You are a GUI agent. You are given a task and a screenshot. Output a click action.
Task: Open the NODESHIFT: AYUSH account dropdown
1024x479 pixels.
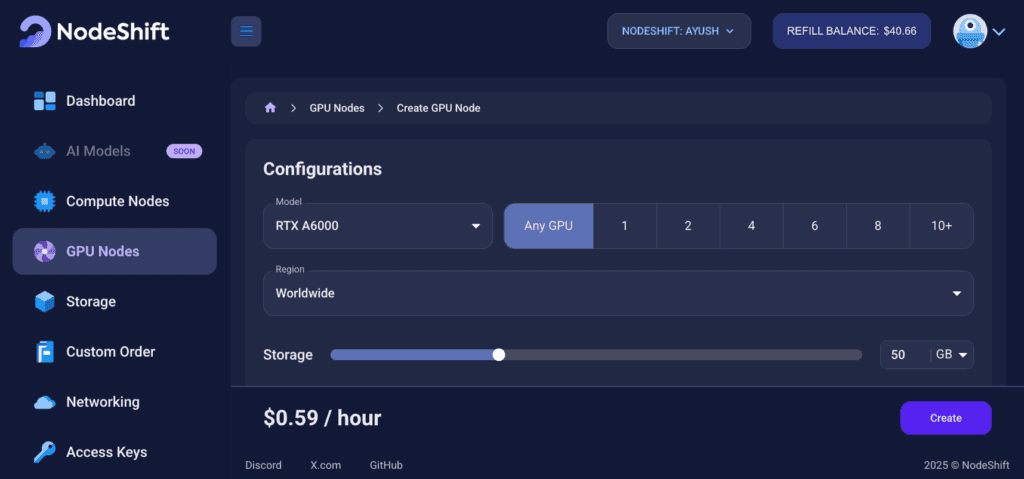tap(679, 31)
